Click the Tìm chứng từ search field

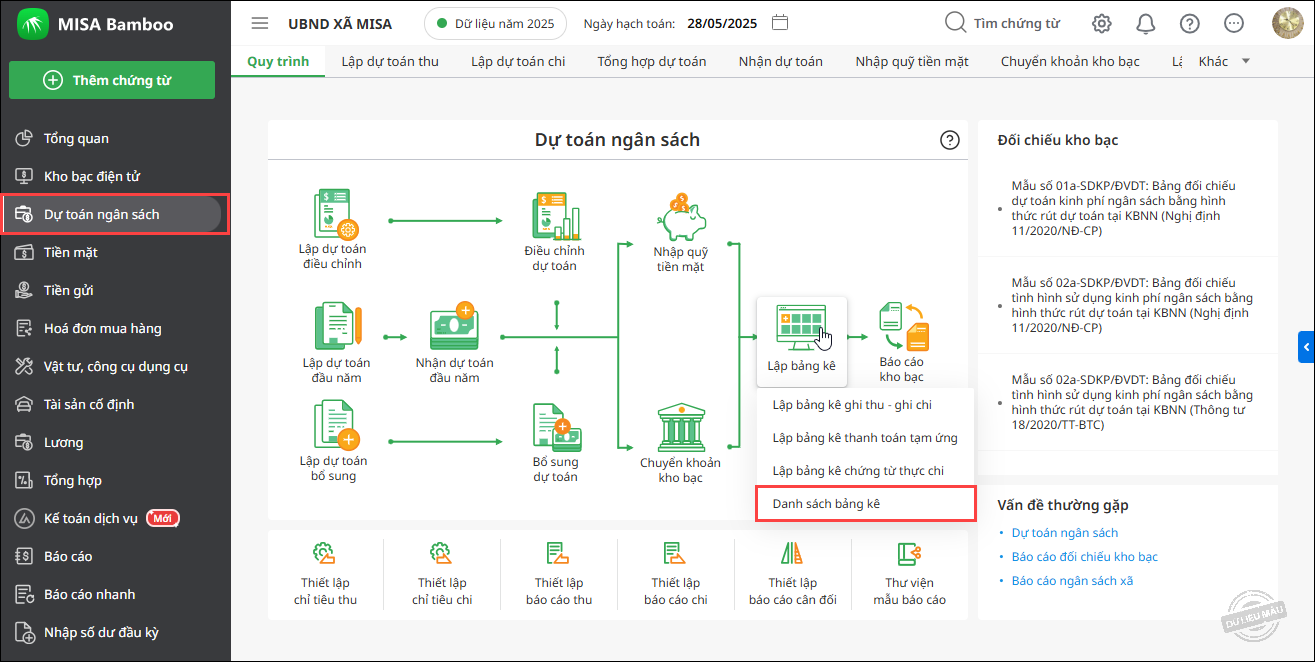[x=1002, y=23]
